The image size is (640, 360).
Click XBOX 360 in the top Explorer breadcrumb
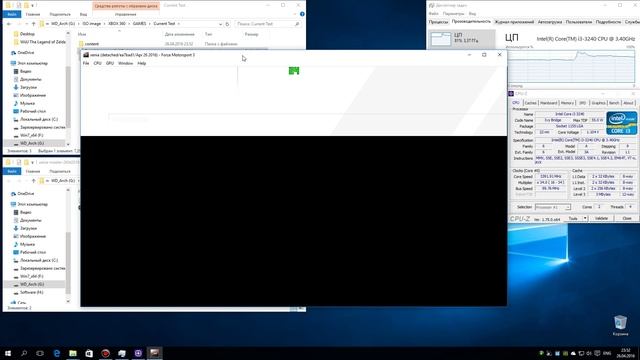click(117, 24)
